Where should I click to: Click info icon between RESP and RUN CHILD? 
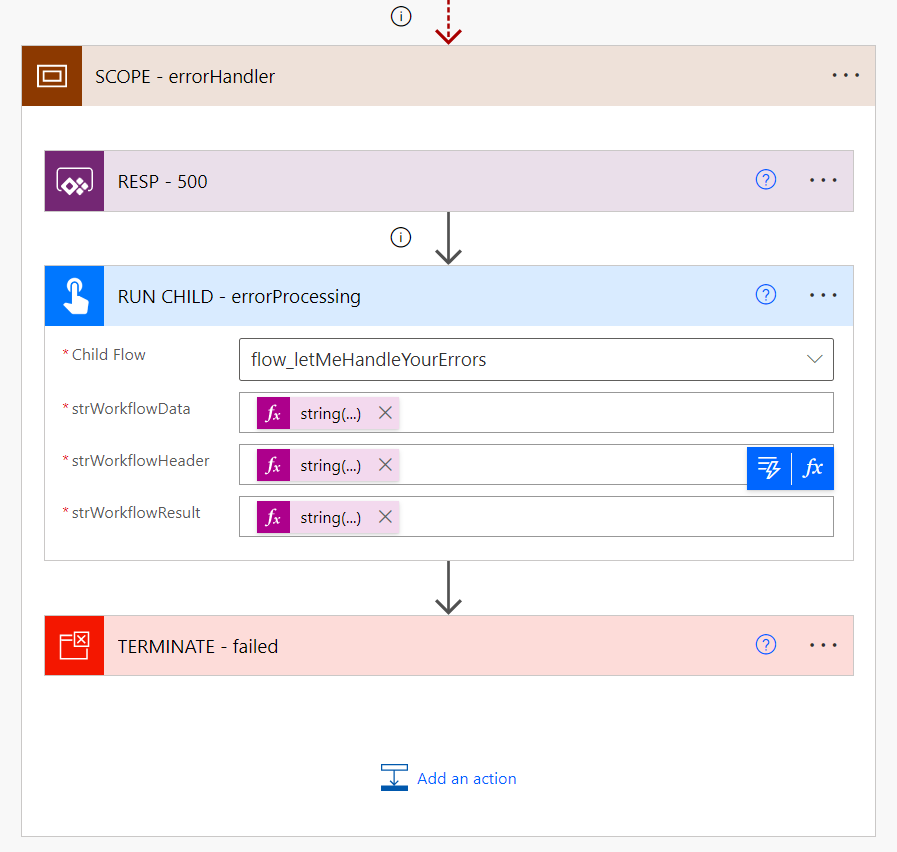pyautogui.click(x=401, y=237)
